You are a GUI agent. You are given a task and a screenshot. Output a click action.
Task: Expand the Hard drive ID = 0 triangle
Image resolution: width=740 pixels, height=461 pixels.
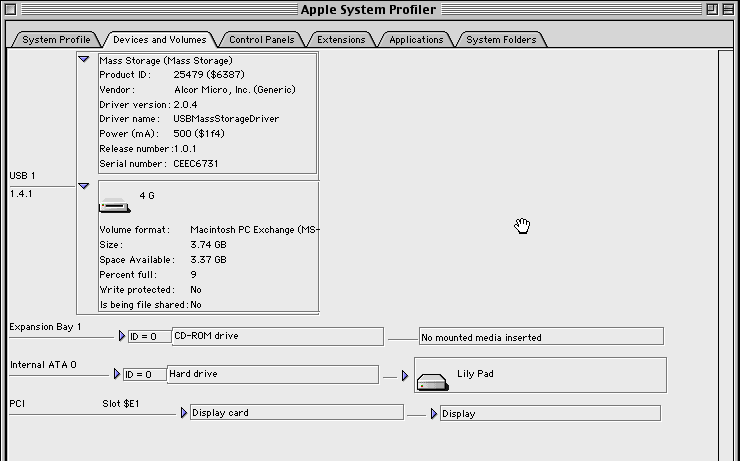(x=117, y=374)
